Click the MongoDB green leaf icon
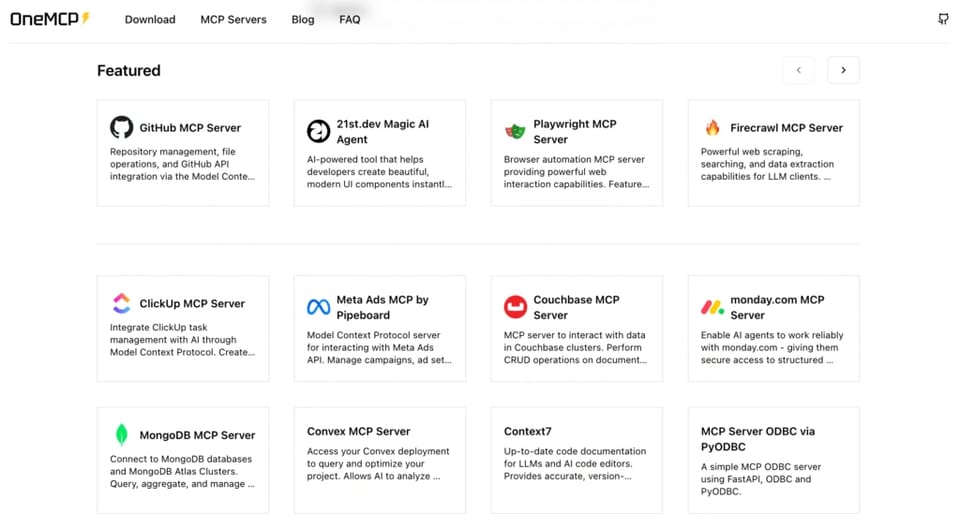The height and width of the screenshot is (528, 960). [121, 435]
